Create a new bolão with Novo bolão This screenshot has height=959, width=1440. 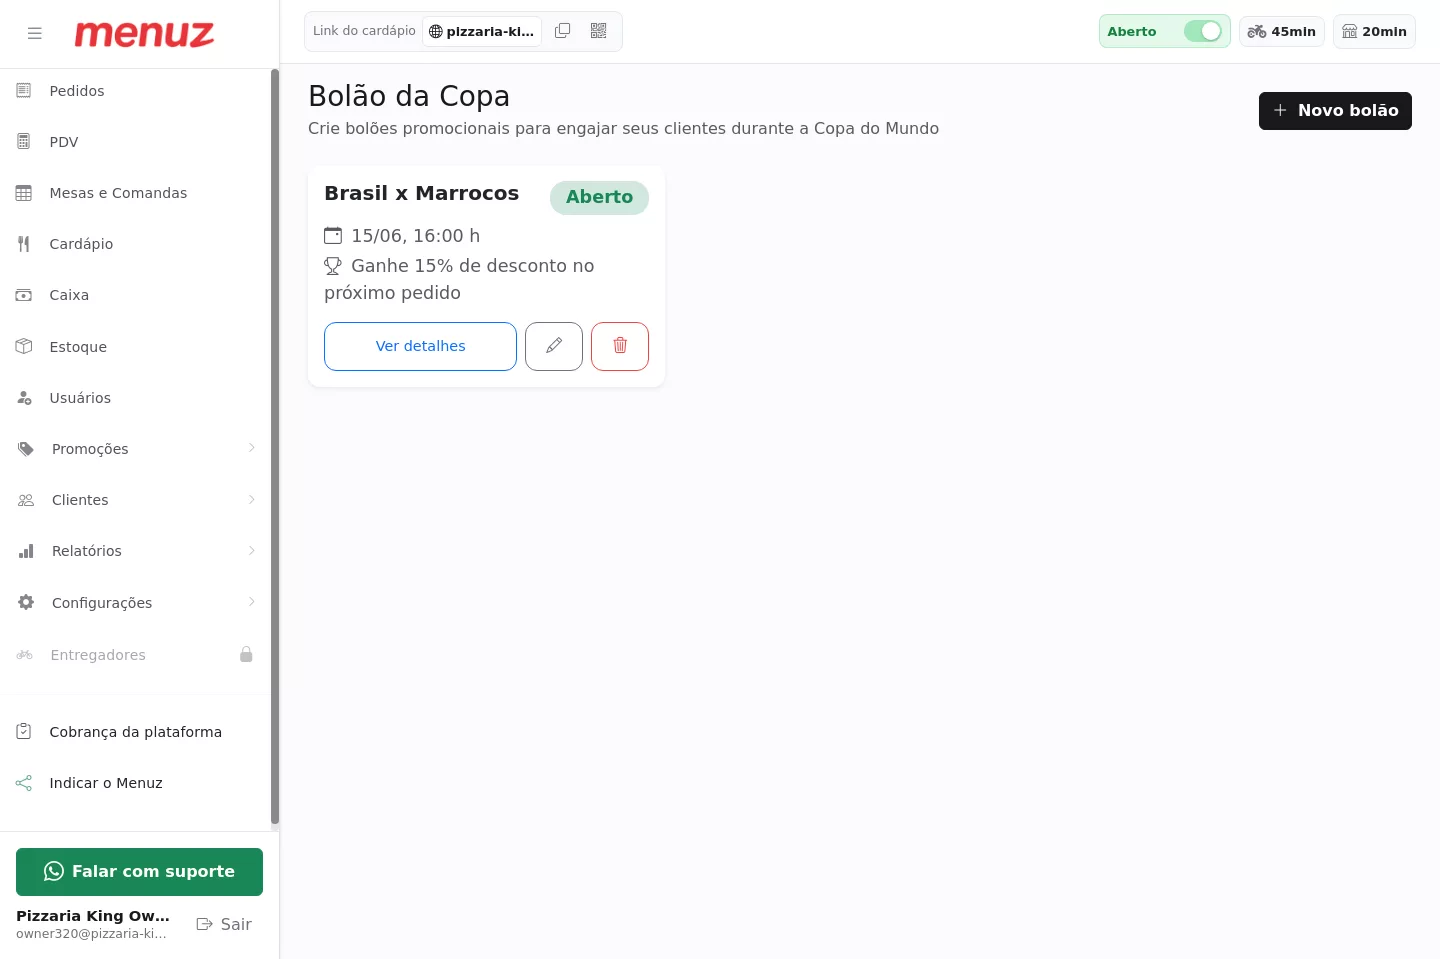pos(1335,111)
